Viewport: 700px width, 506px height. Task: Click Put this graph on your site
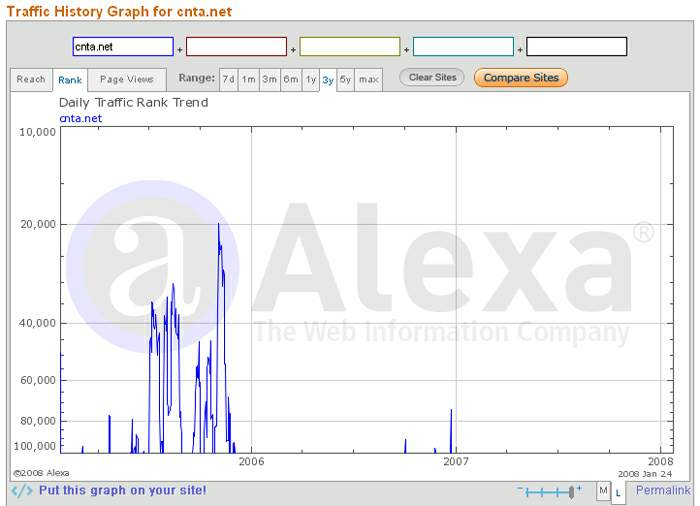point(122,490)
